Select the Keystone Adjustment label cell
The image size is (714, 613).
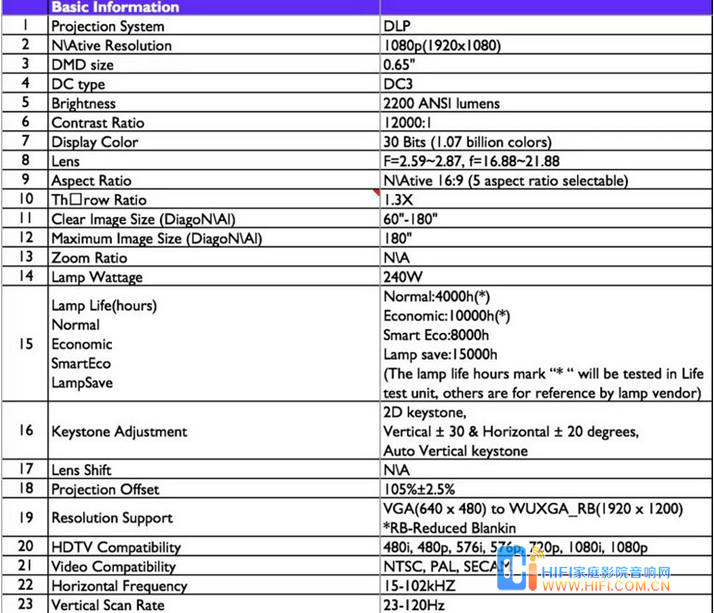119,431
